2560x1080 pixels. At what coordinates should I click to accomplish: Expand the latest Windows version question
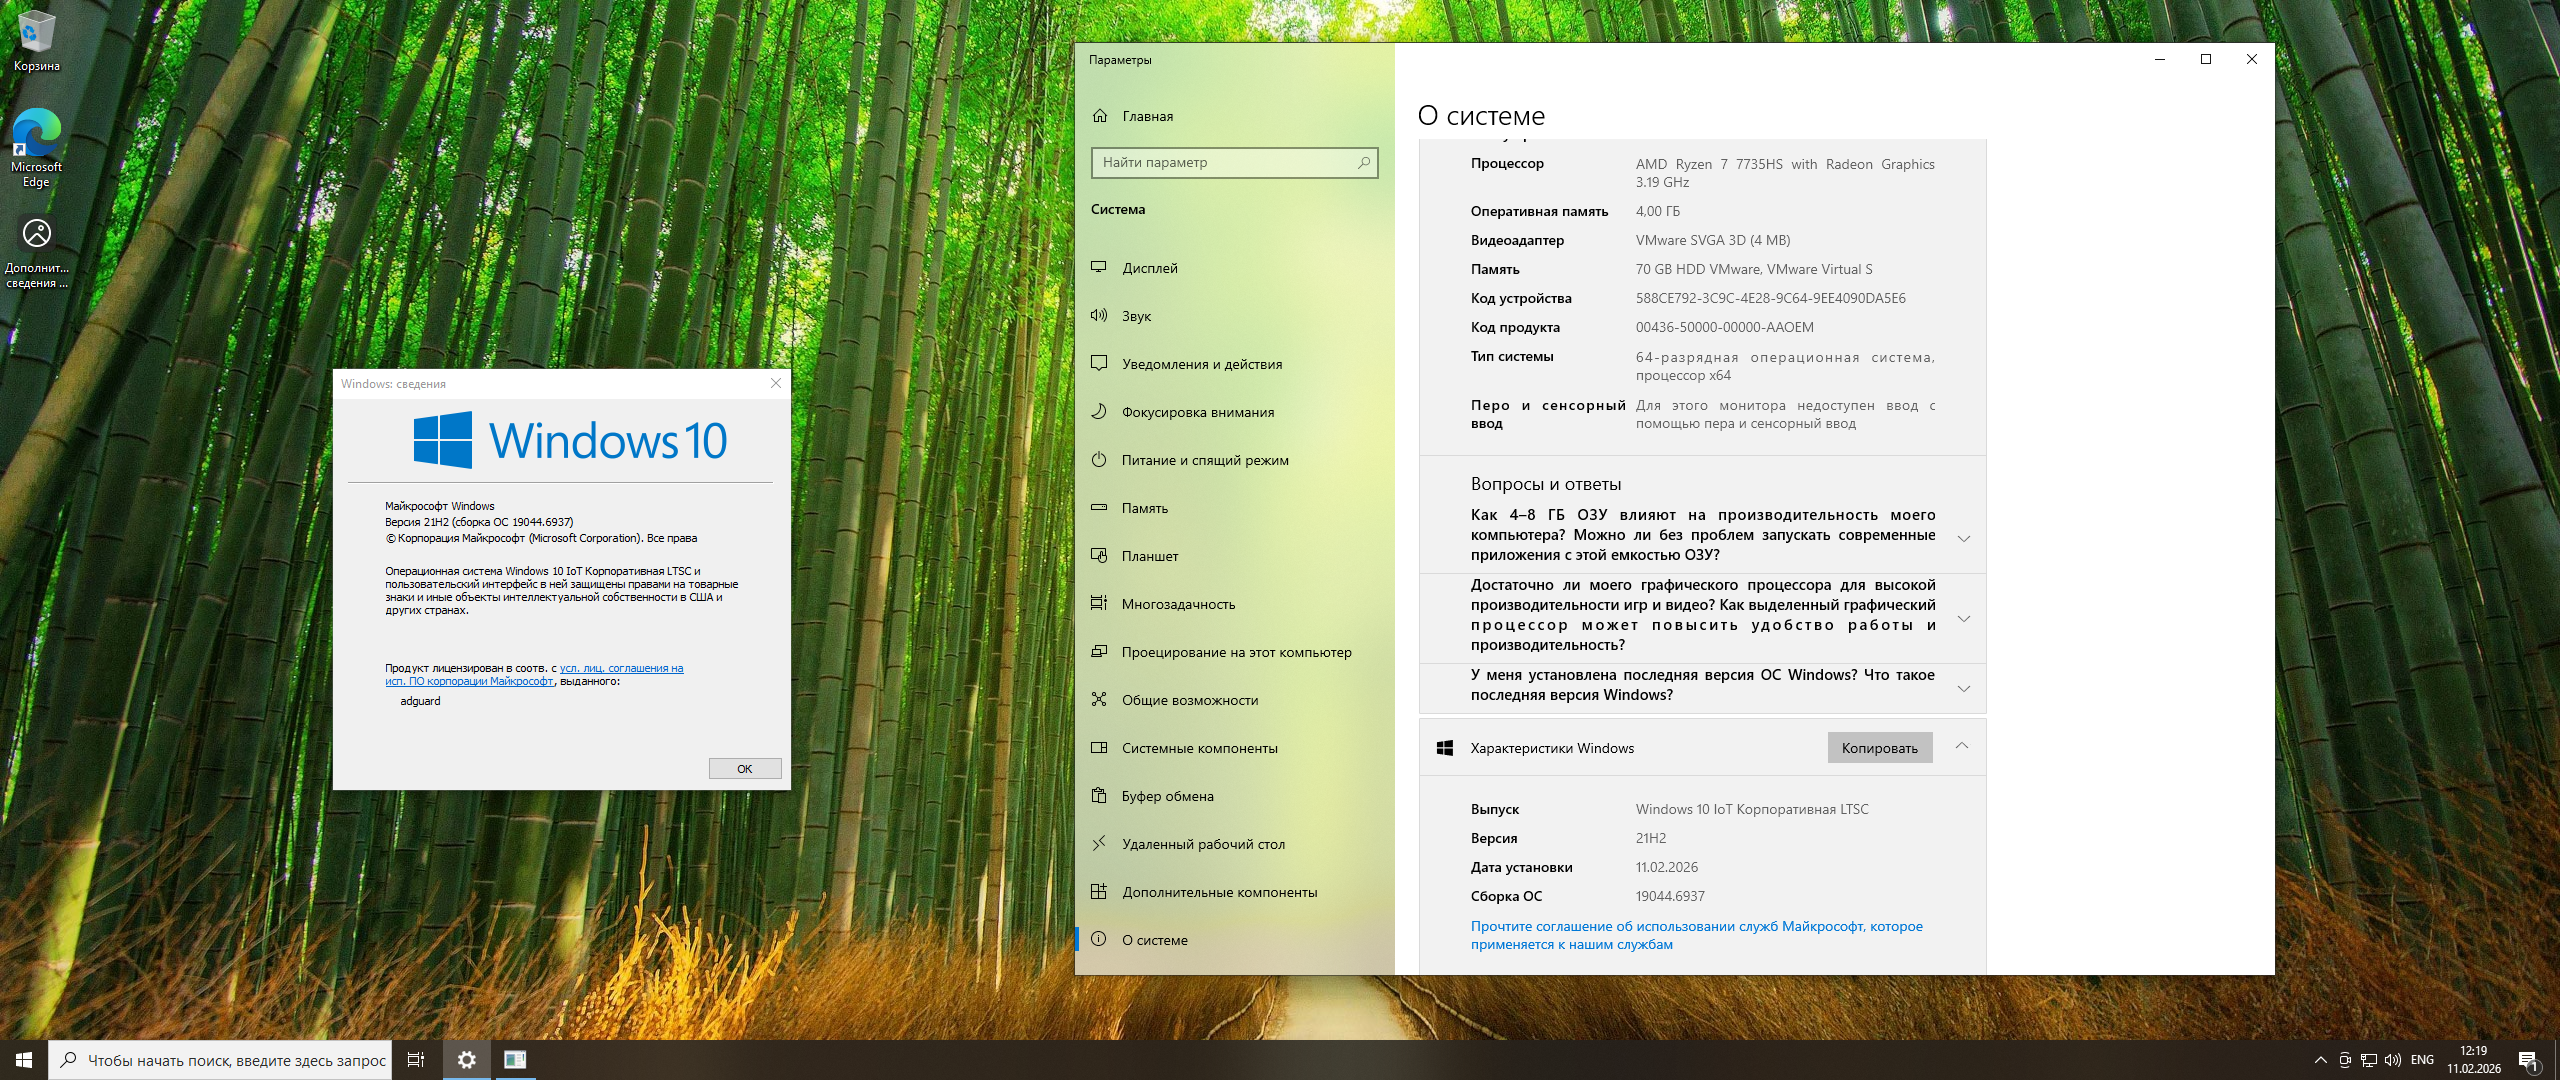[x=1963, y=689]
